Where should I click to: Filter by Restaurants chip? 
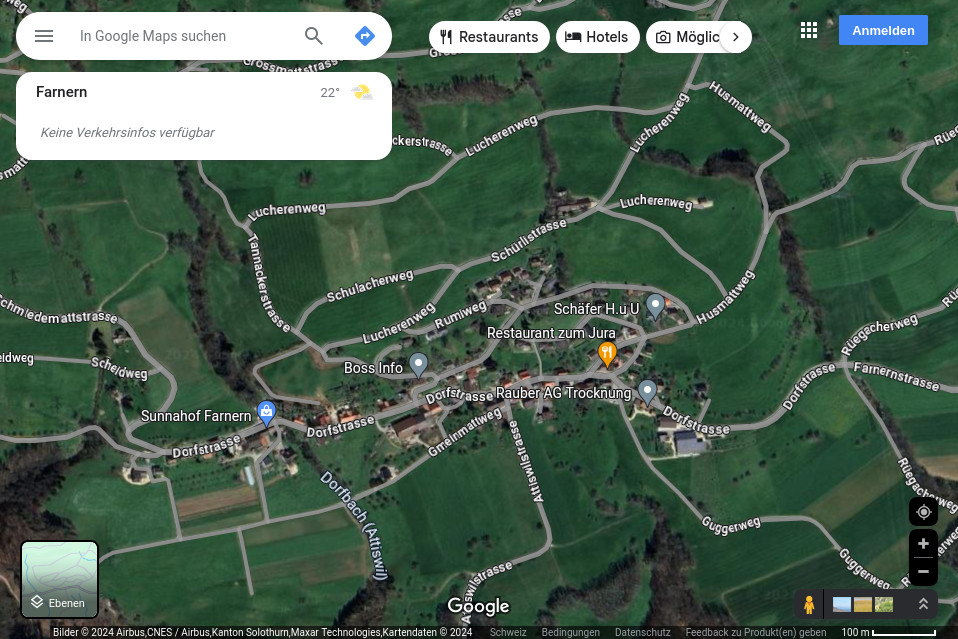click(489, 37)
